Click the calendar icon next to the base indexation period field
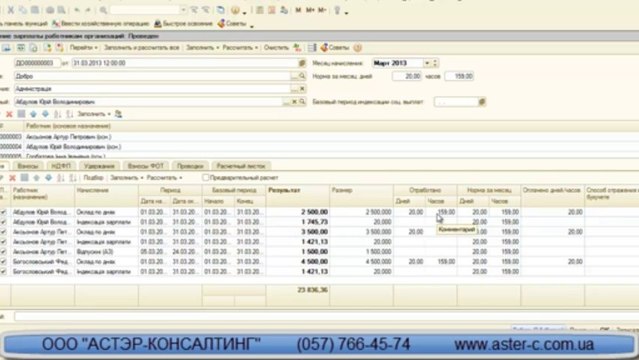 [482, 102]
